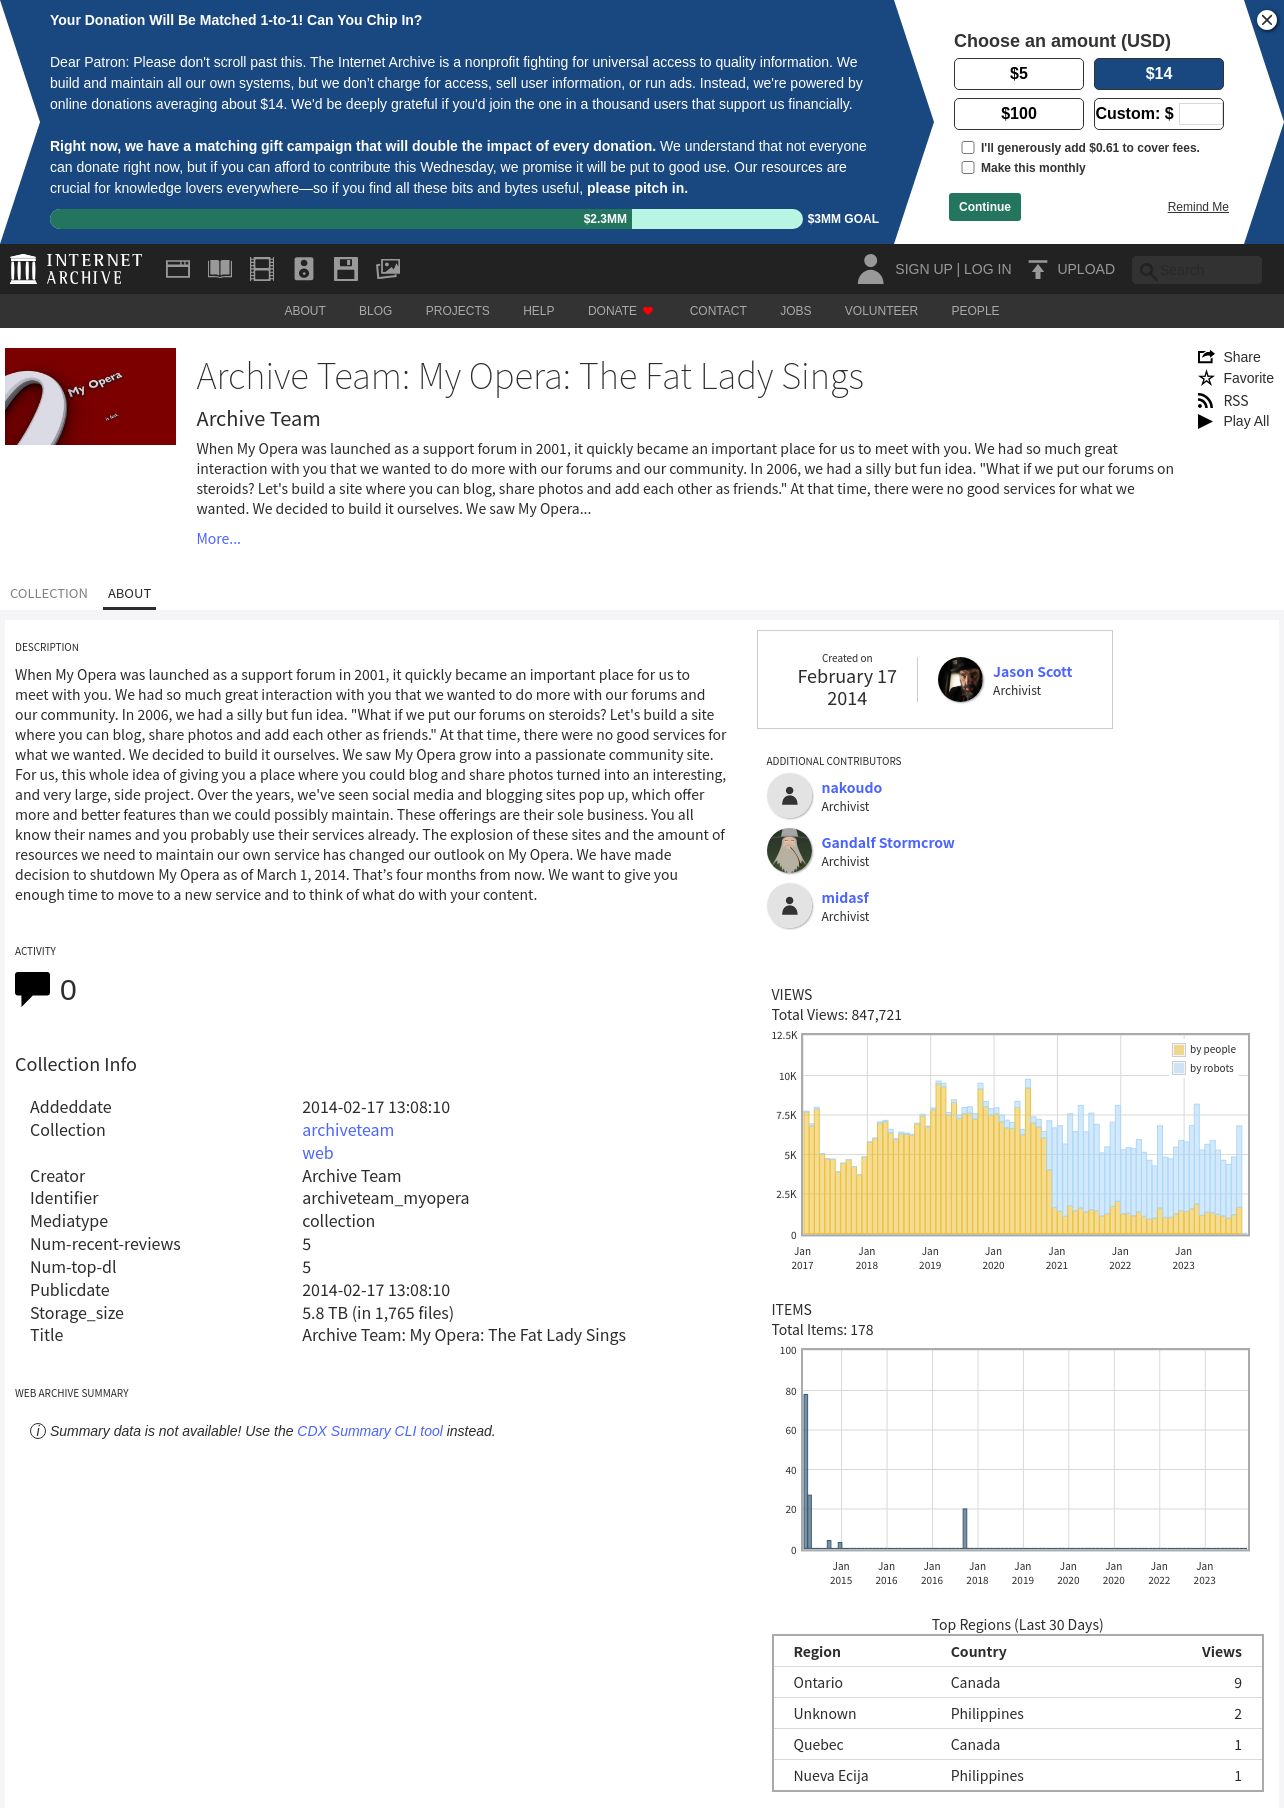Open the web collection link

(x=317, y=1153)
